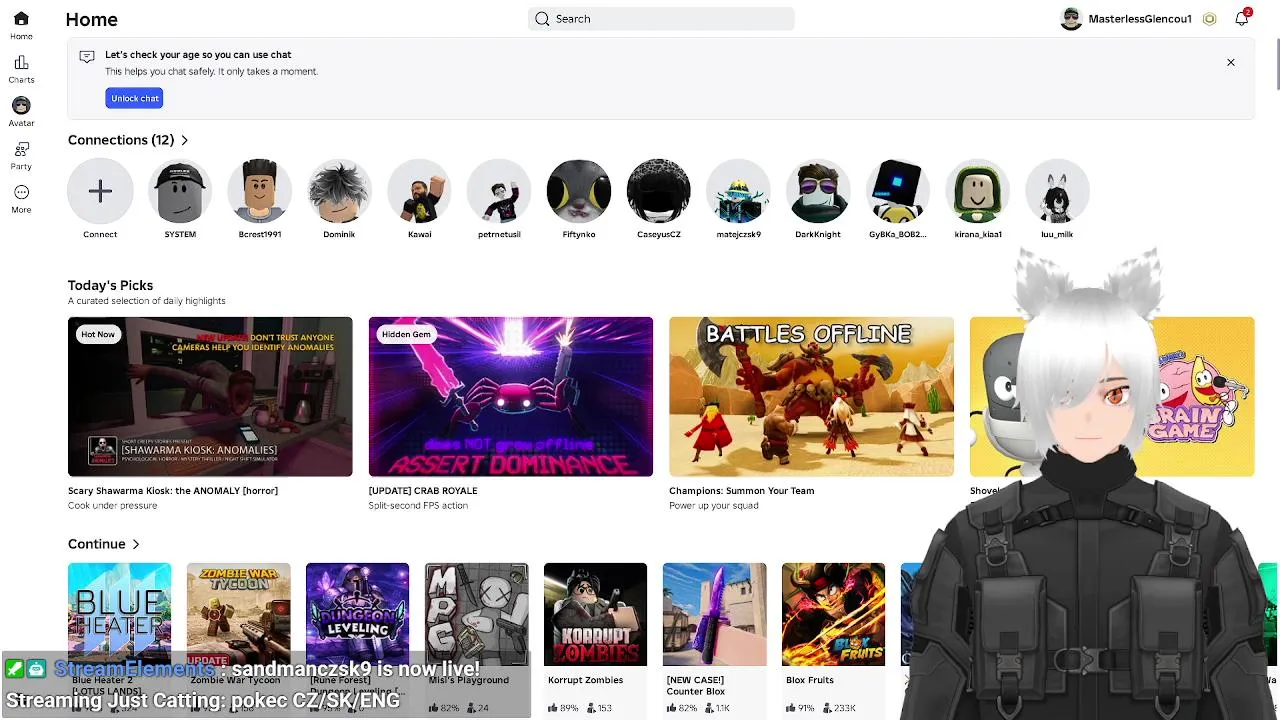This screenshot has width=1280, height=720.
Task: Click the Connect plus button
Action: click(x=100, y=191)
